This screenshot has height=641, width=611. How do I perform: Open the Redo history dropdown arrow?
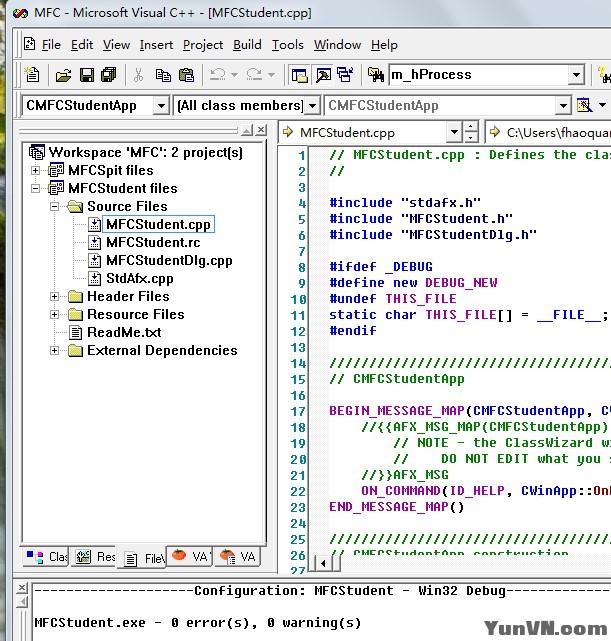[x=271, y=75]
